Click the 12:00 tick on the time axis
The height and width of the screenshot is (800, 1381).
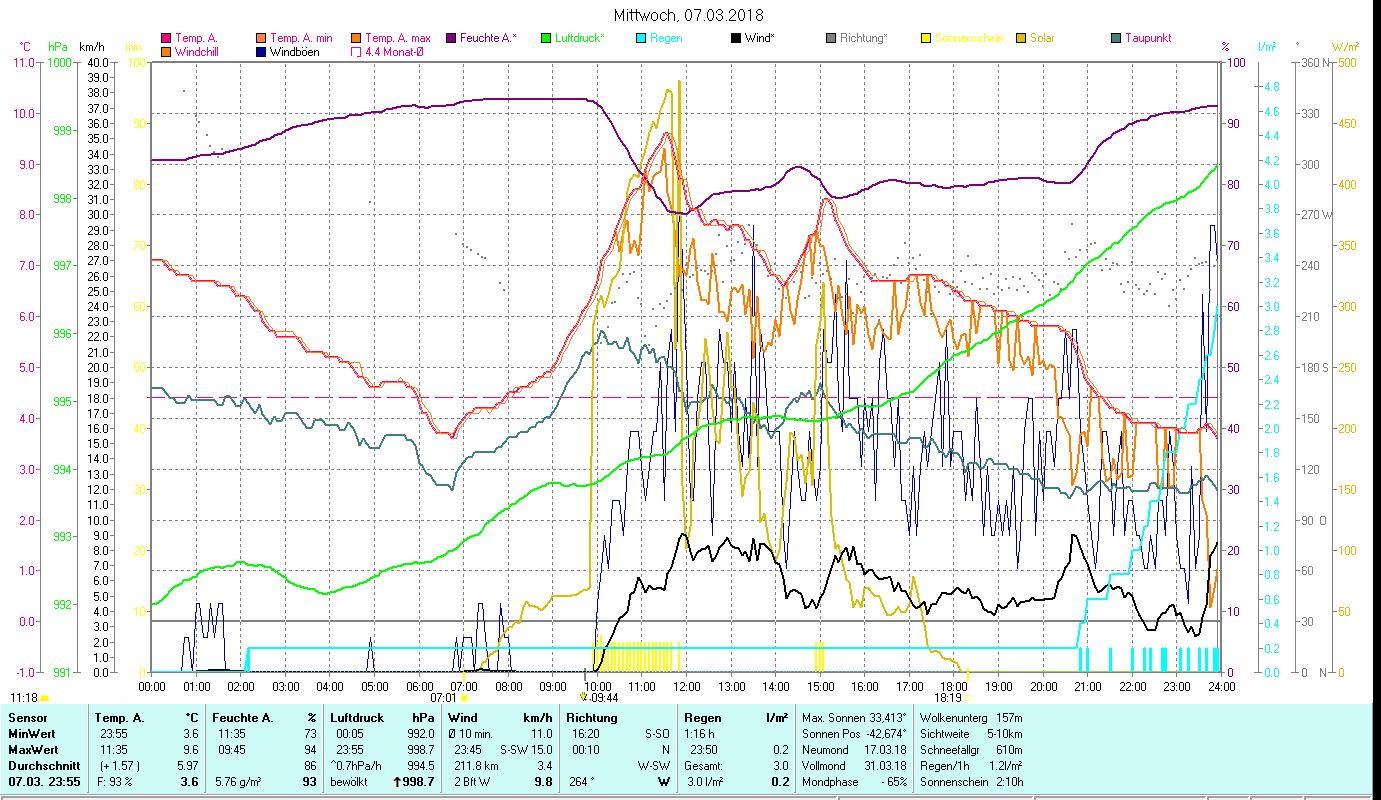686,686
